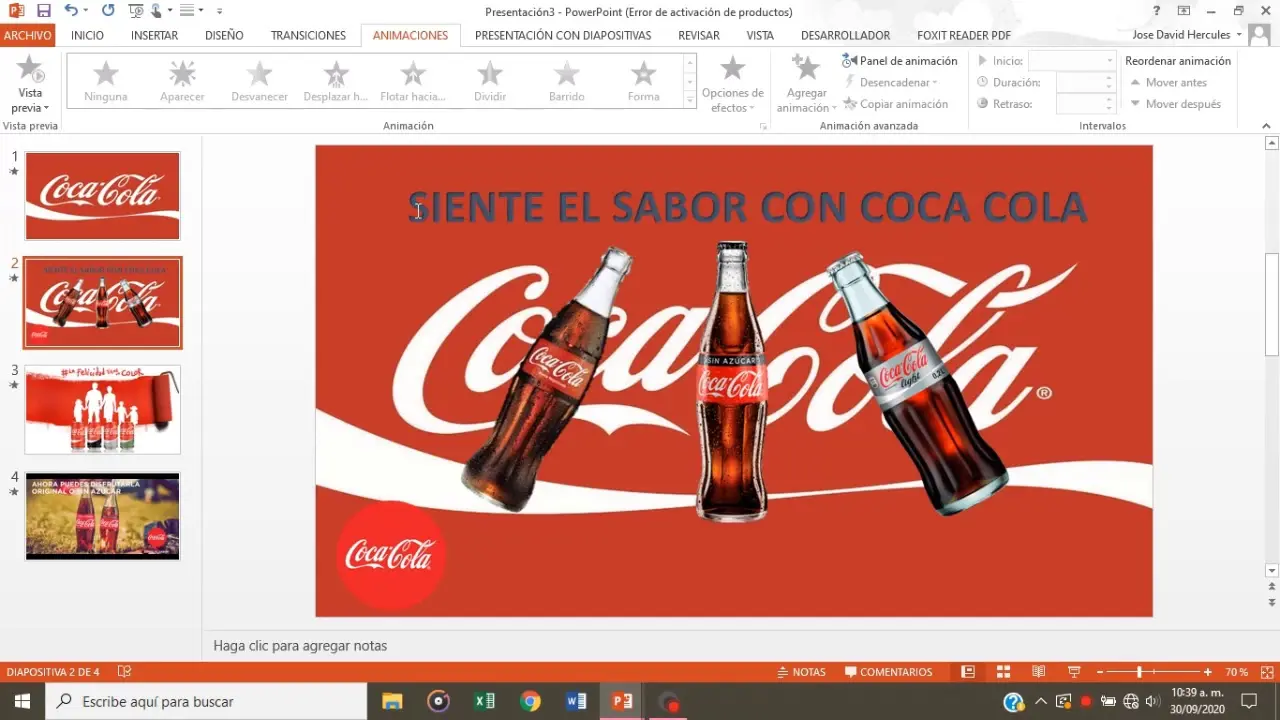Screen dimensions: 1280x720
Task: Expand the animation gallery more arrow
Action: tap(690, 100)
